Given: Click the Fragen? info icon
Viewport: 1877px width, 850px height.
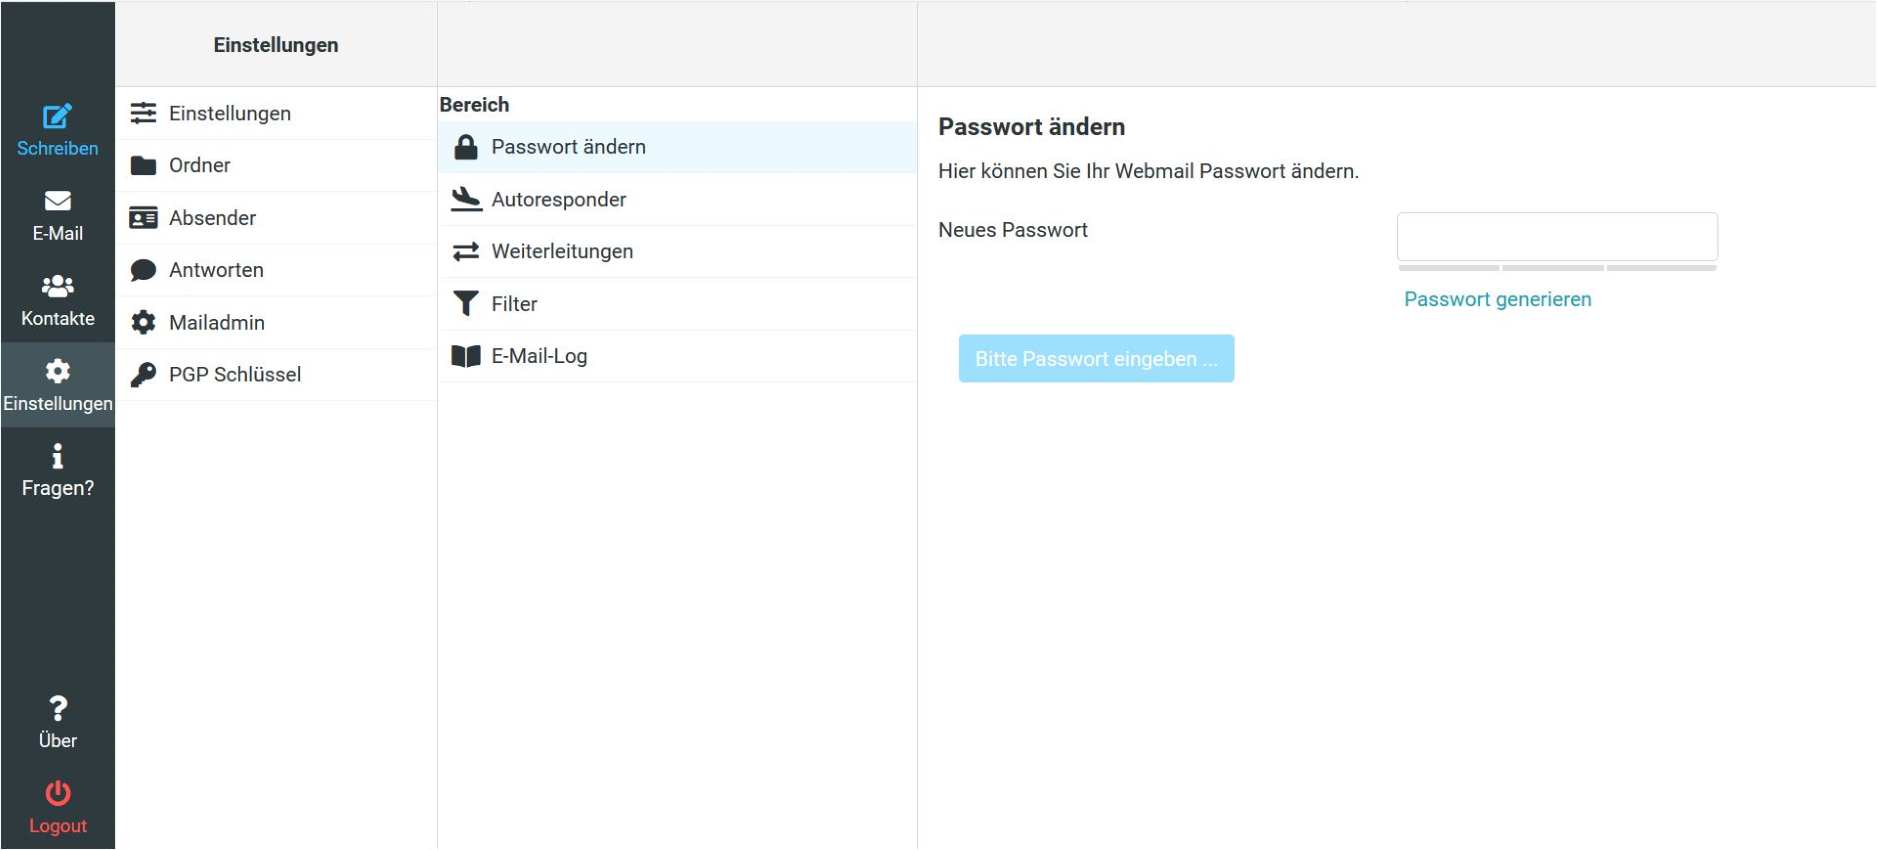Looking at the screenshot, I should click(x=57, y=457).
